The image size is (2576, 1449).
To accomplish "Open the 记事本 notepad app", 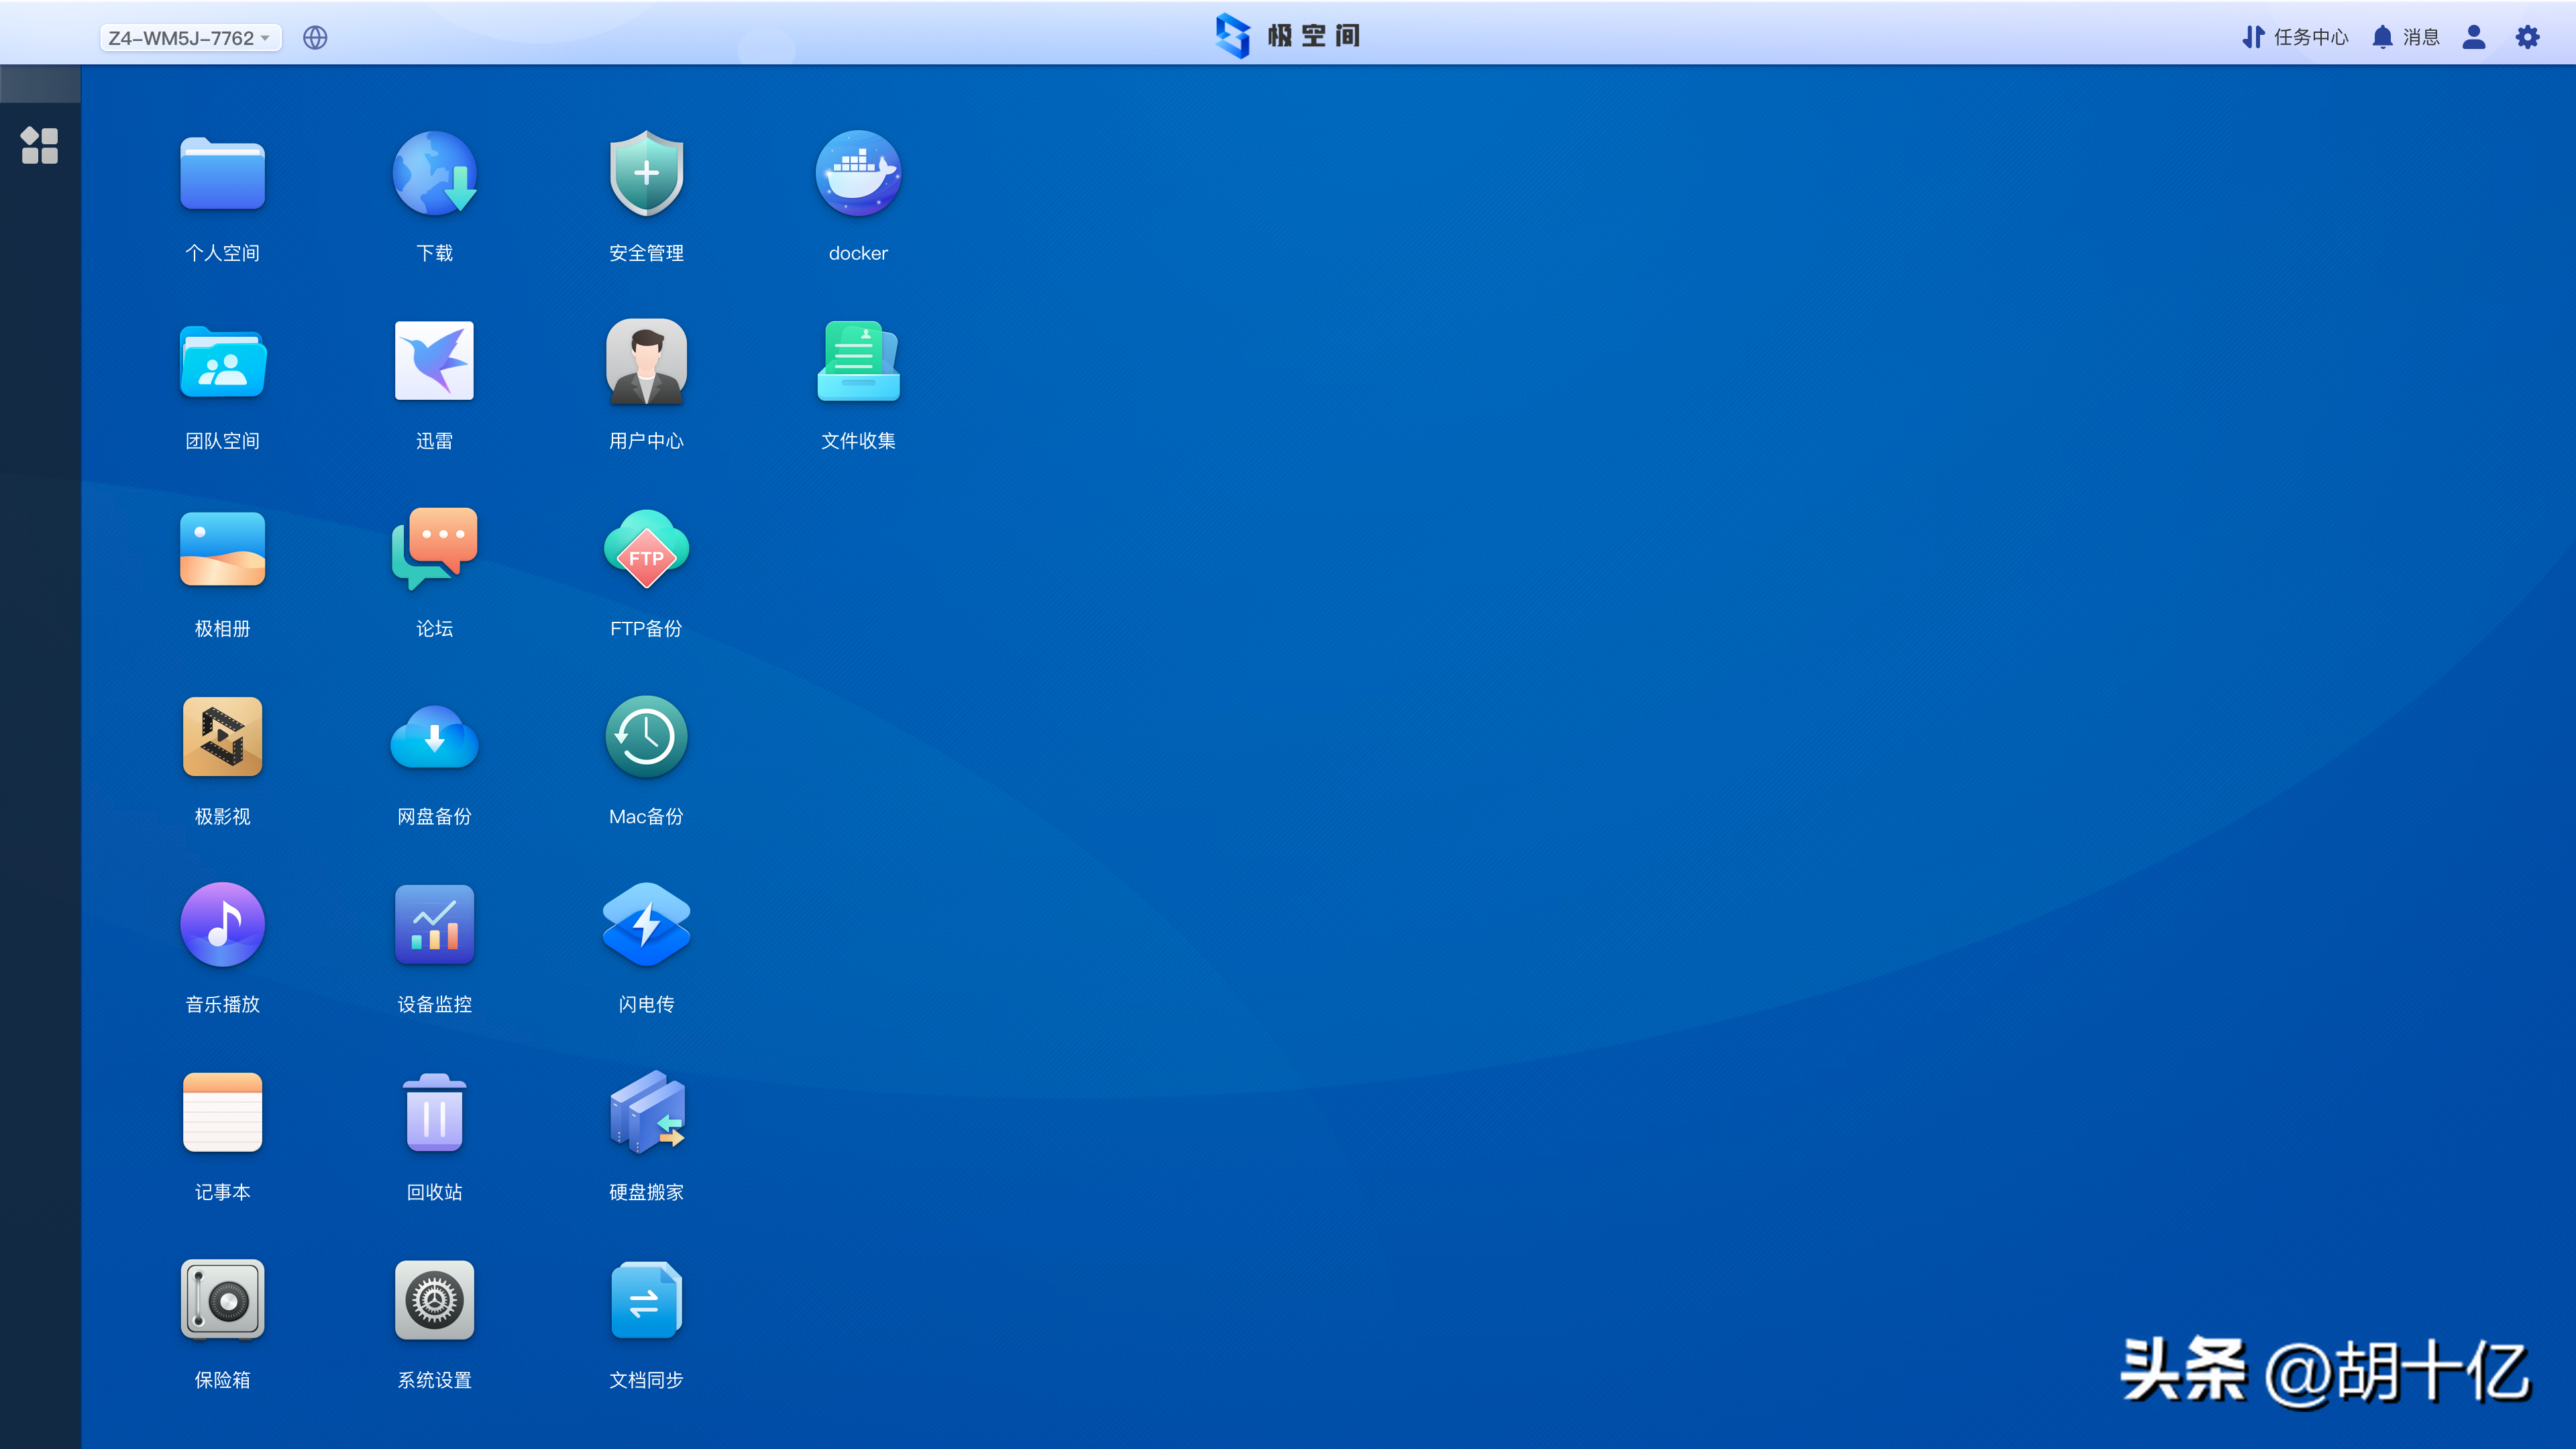I will pos(222,1113).
